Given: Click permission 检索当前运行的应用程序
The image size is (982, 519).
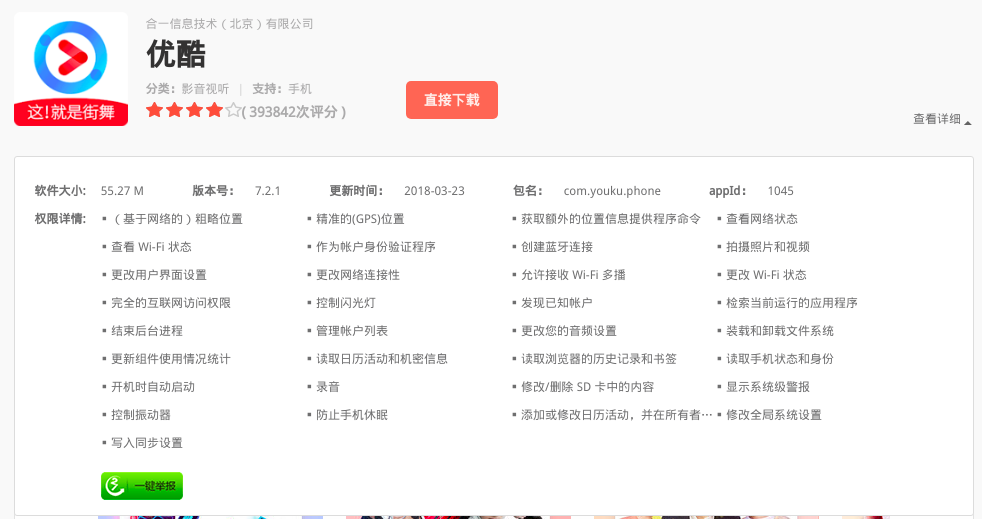Looking at the screenshot, I should (x=792, y=303).
